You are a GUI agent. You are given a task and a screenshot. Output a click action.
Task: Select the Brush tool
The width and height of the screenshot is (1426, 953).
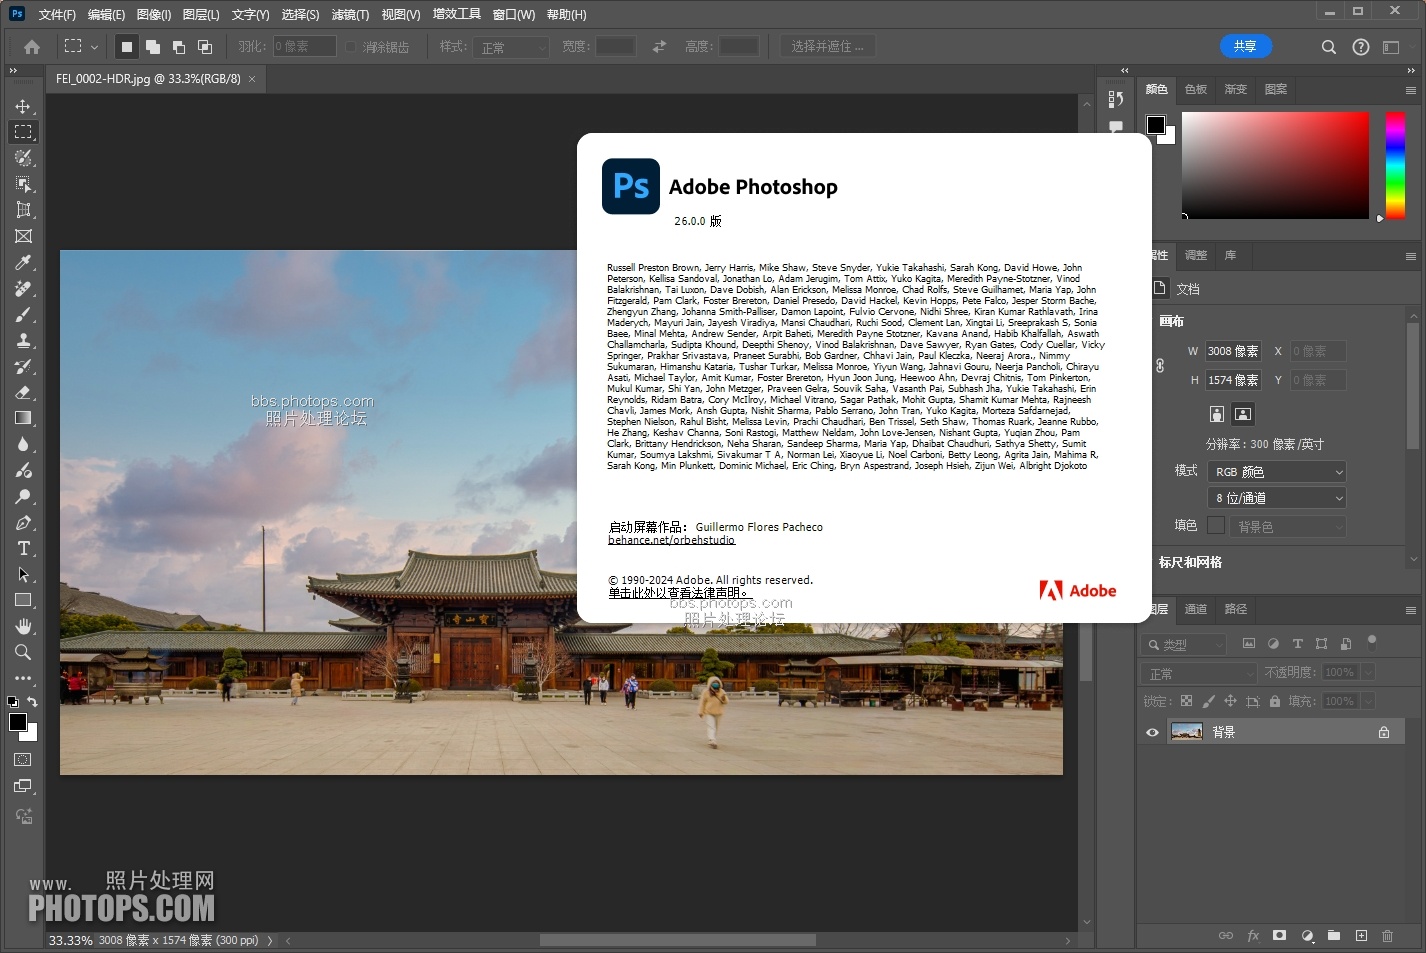pos(23,314)
